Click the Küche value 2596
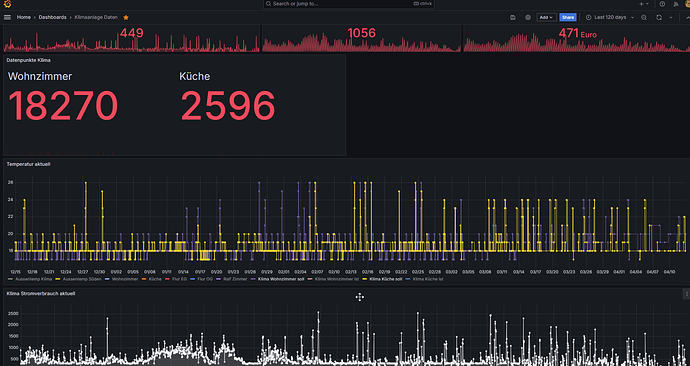Screen dimensions: 690x366 tap(228, 106)
